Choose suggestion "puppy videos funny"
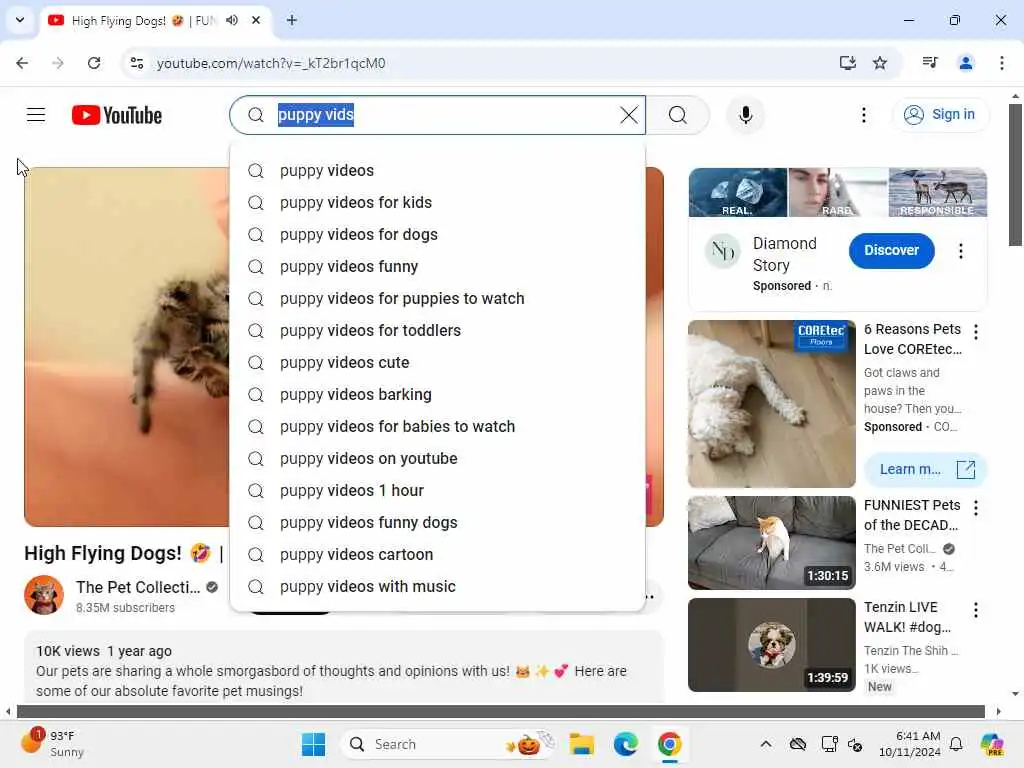The height and width of the screenshot is (768, 1024). click(x=437, y=266)
